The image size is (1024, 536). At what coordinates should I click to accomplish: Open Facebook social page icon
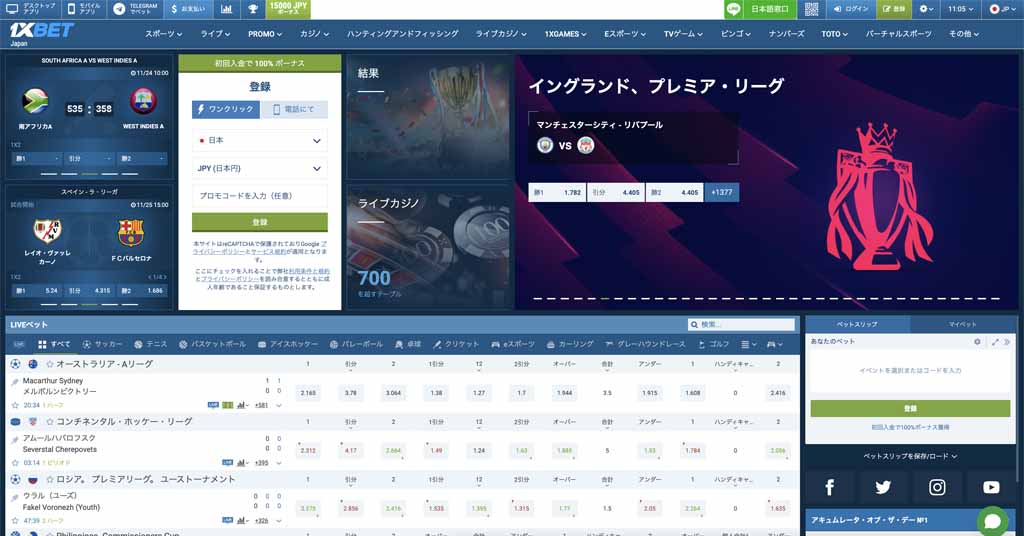point(829,487)
